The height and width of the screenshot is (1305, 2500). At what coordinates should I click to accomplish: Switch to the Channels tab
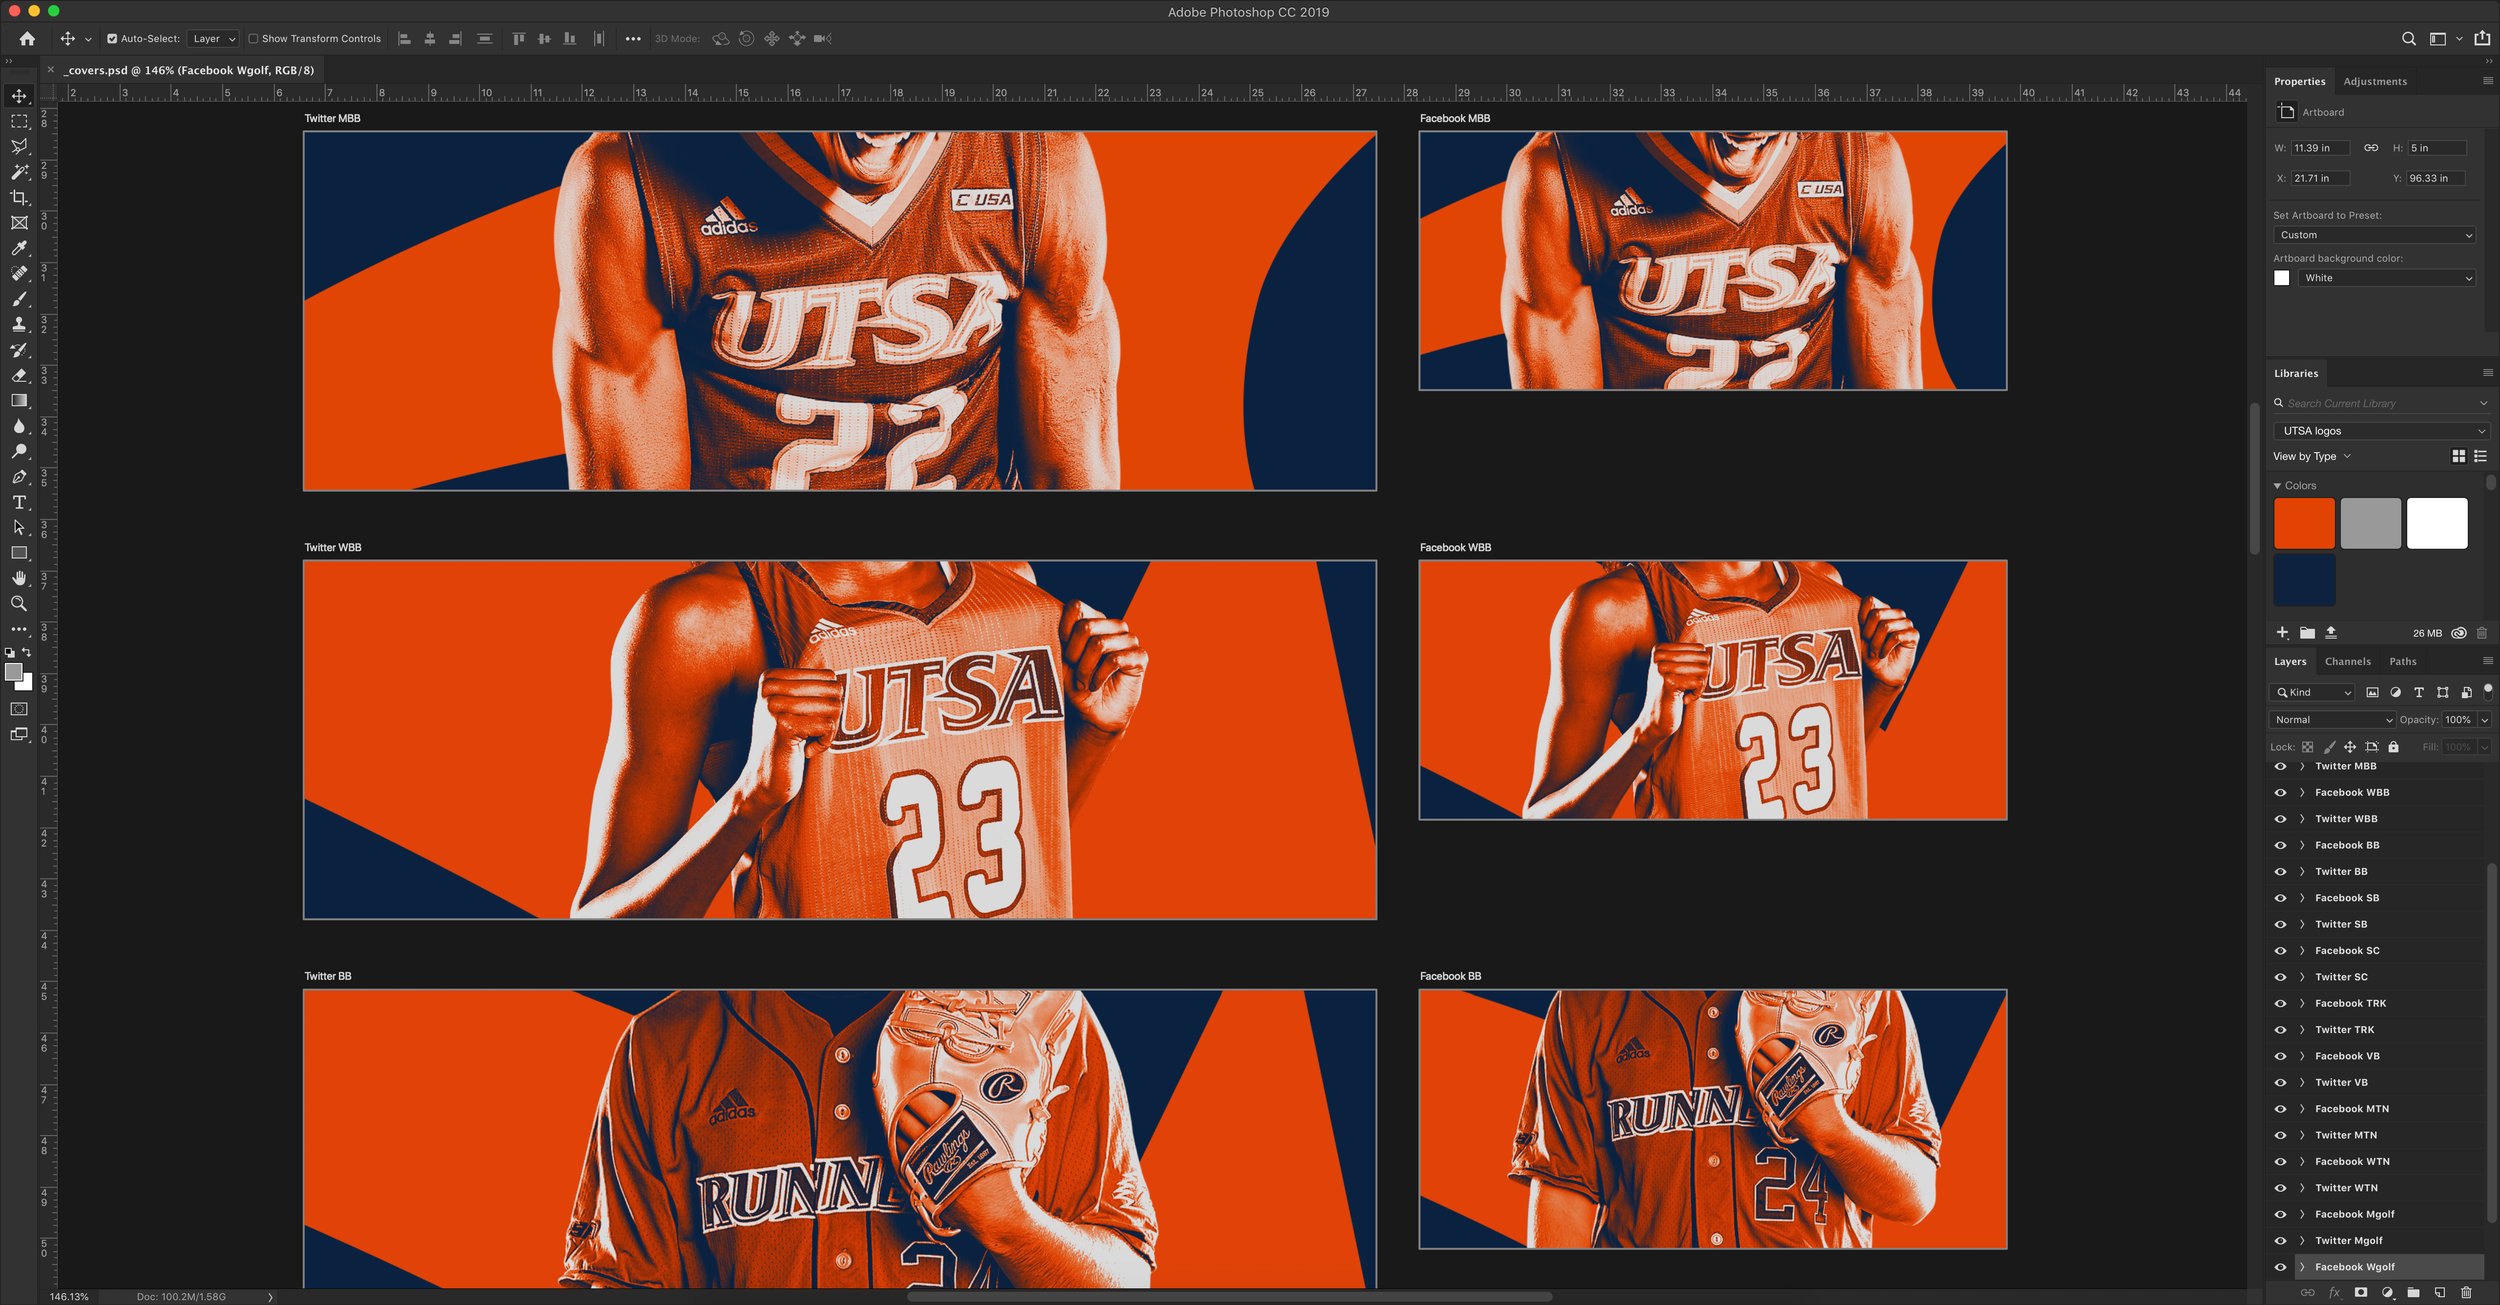pyautogui.click(x=2347, y=662)
